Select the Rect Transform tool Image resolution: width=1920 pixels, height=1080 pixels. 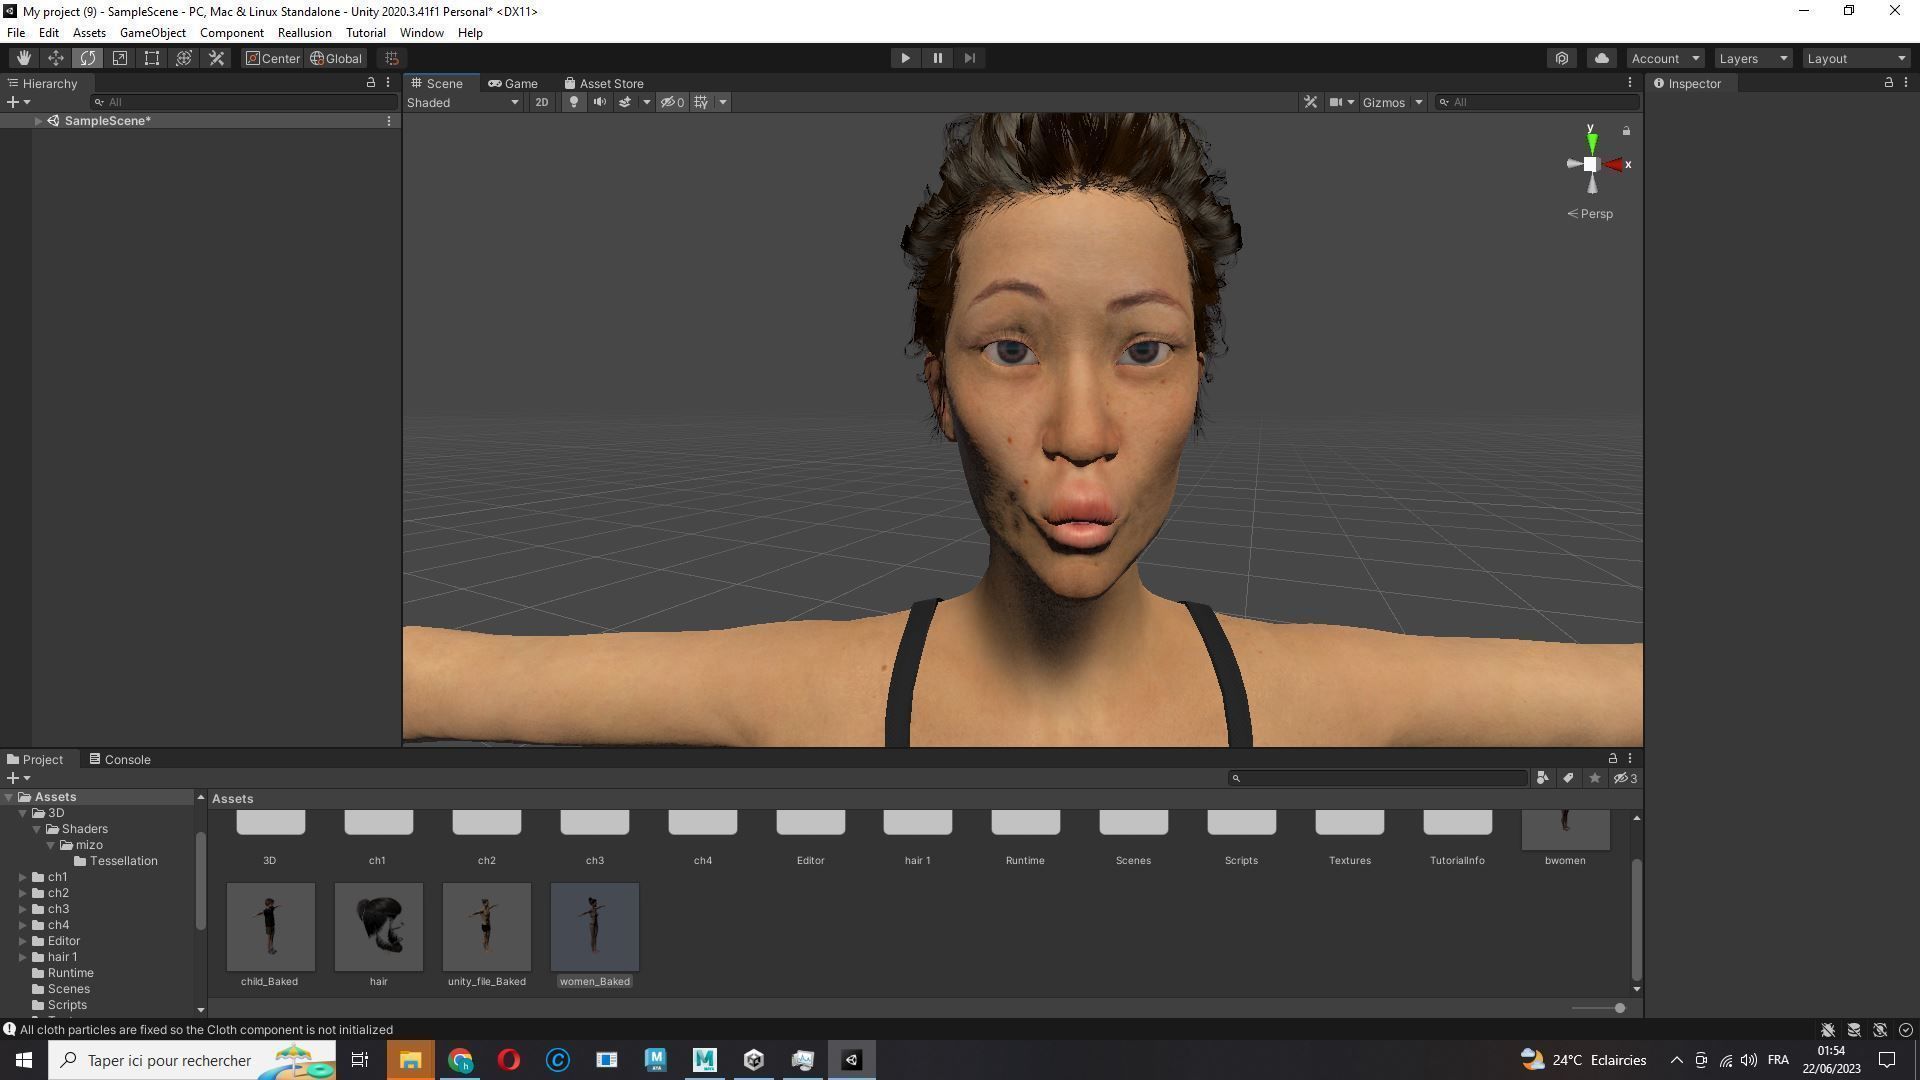pyautogui.click(x=152, y=58)
